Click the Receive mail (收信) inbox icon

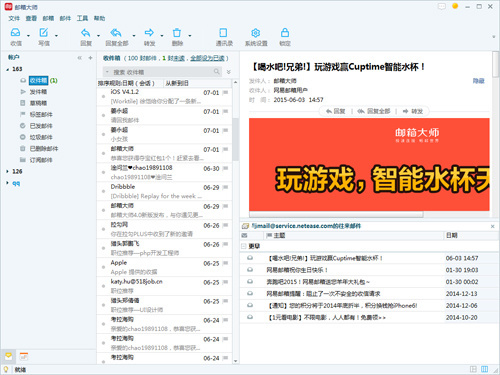[x=16, y=33]
